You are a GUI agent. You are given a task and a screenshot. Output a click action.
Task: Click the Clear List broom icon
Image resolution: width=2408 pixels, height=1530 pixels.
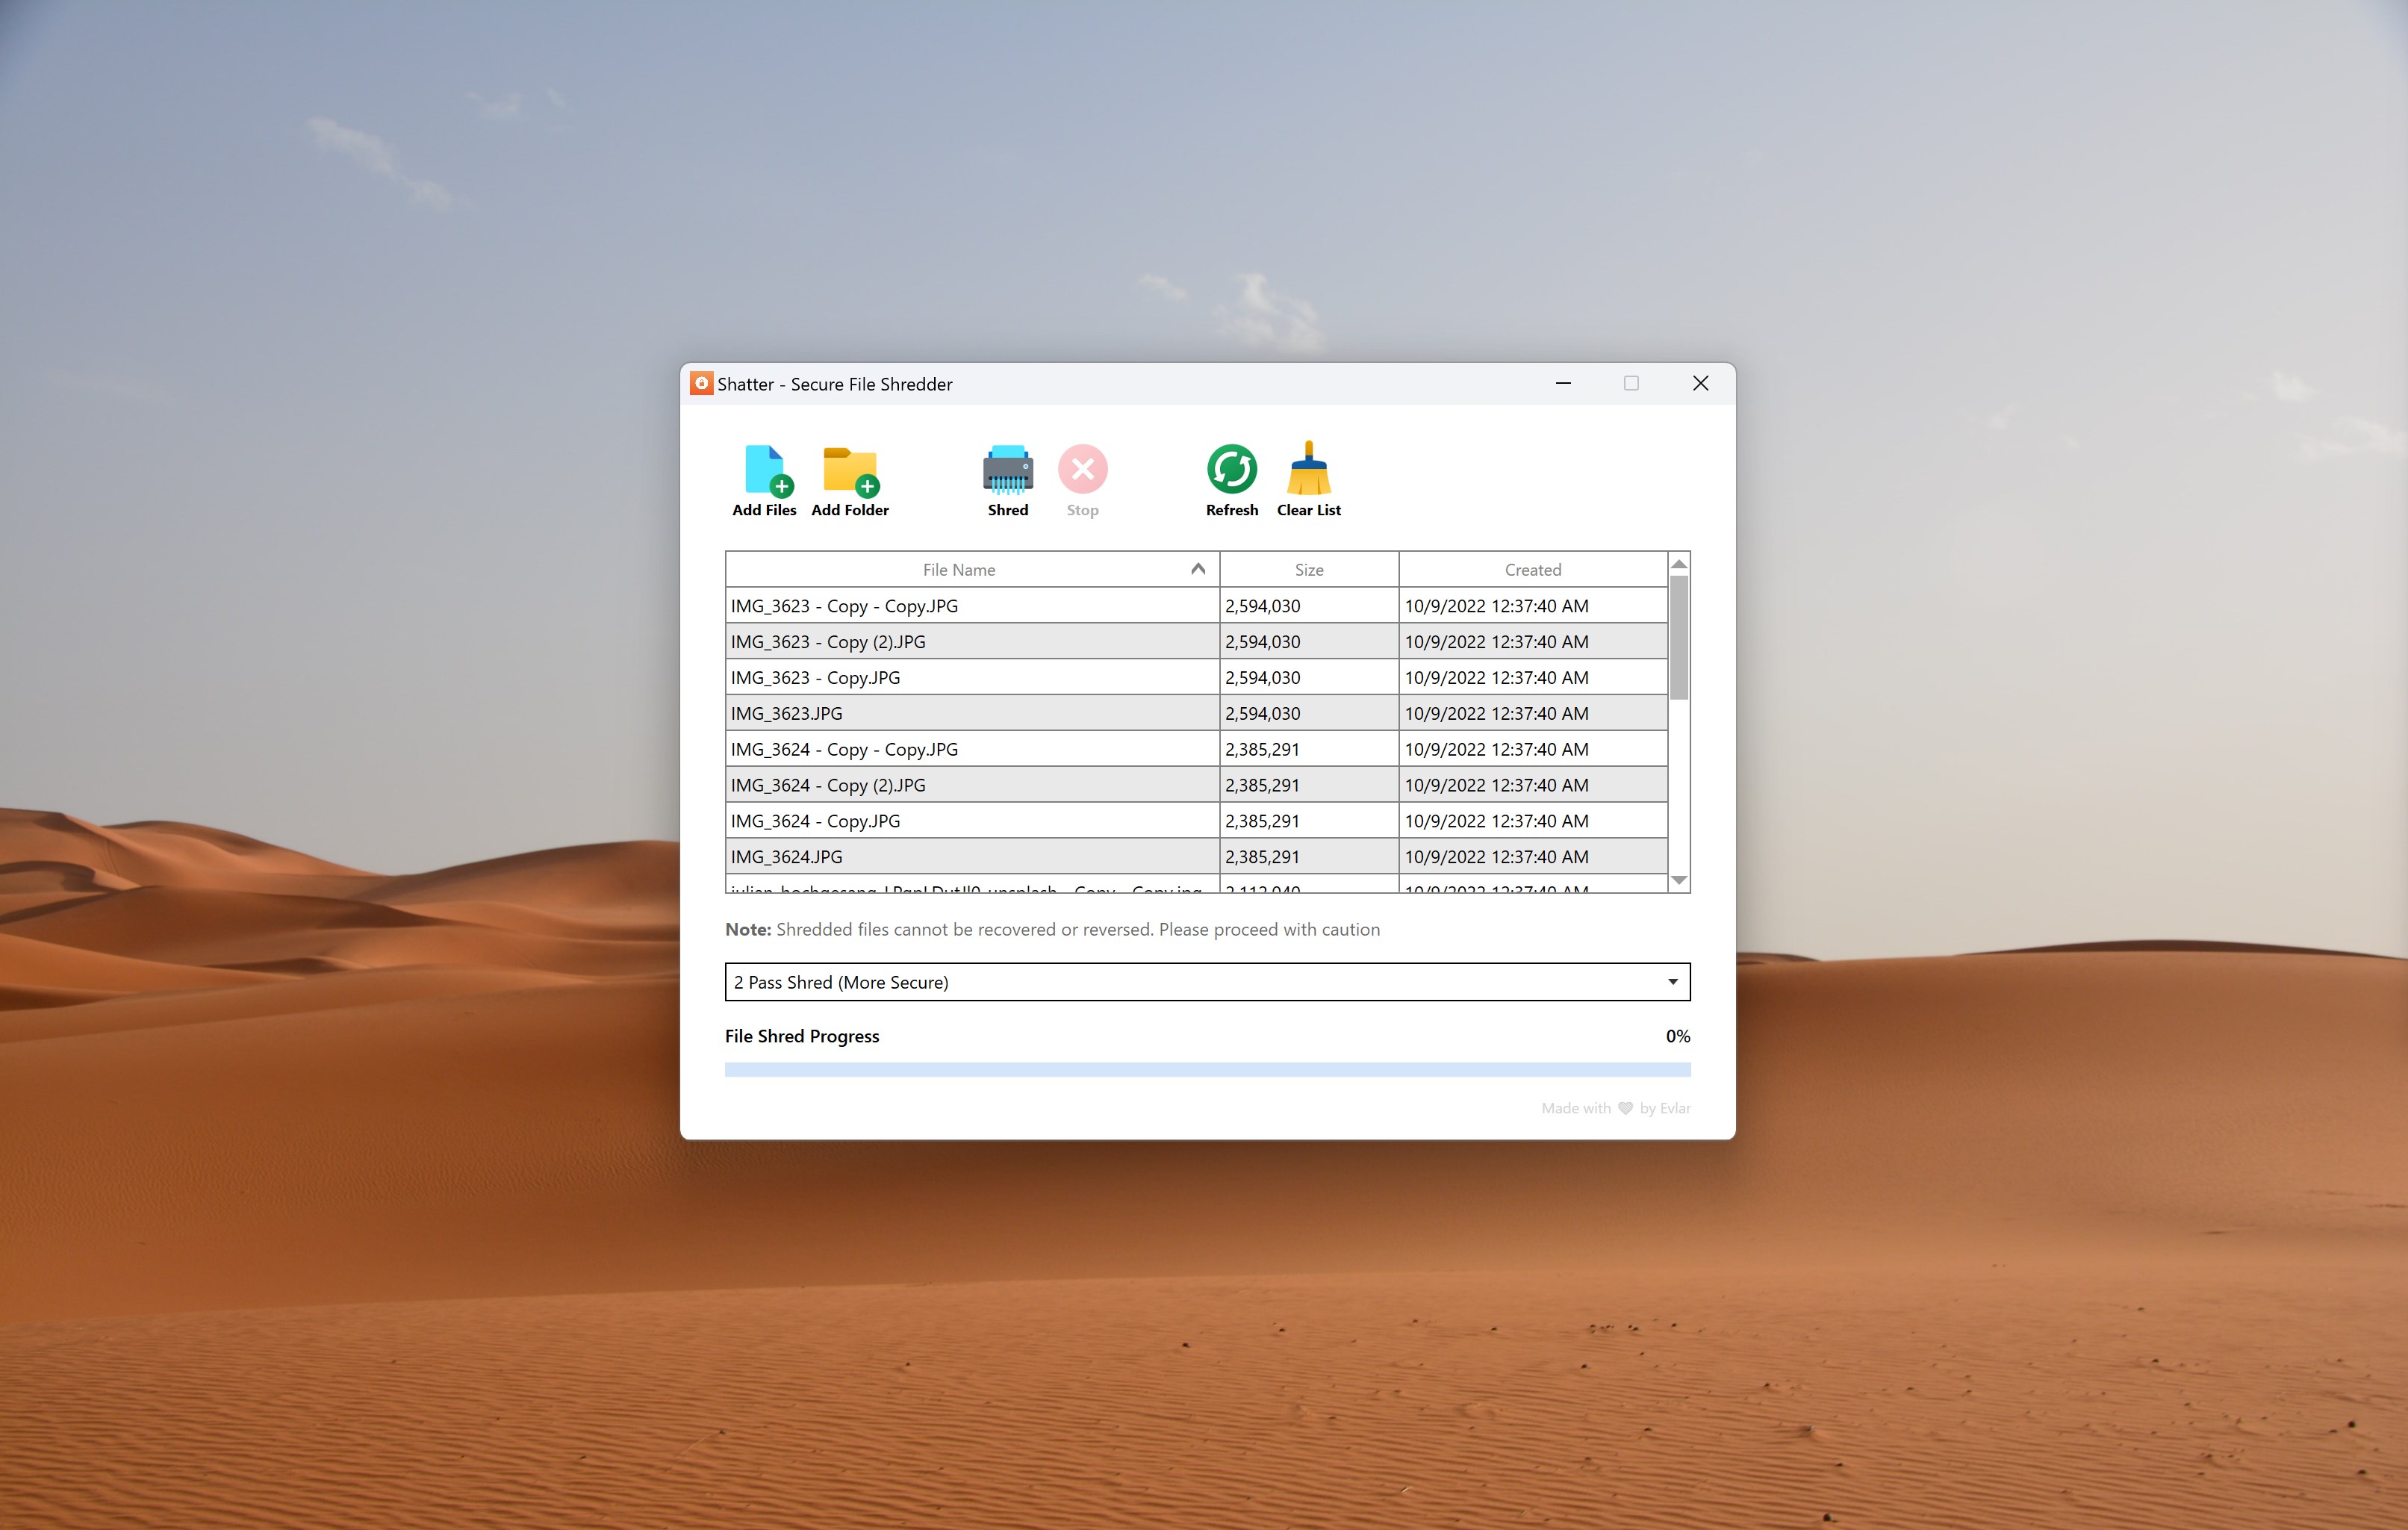[1308, 470]
